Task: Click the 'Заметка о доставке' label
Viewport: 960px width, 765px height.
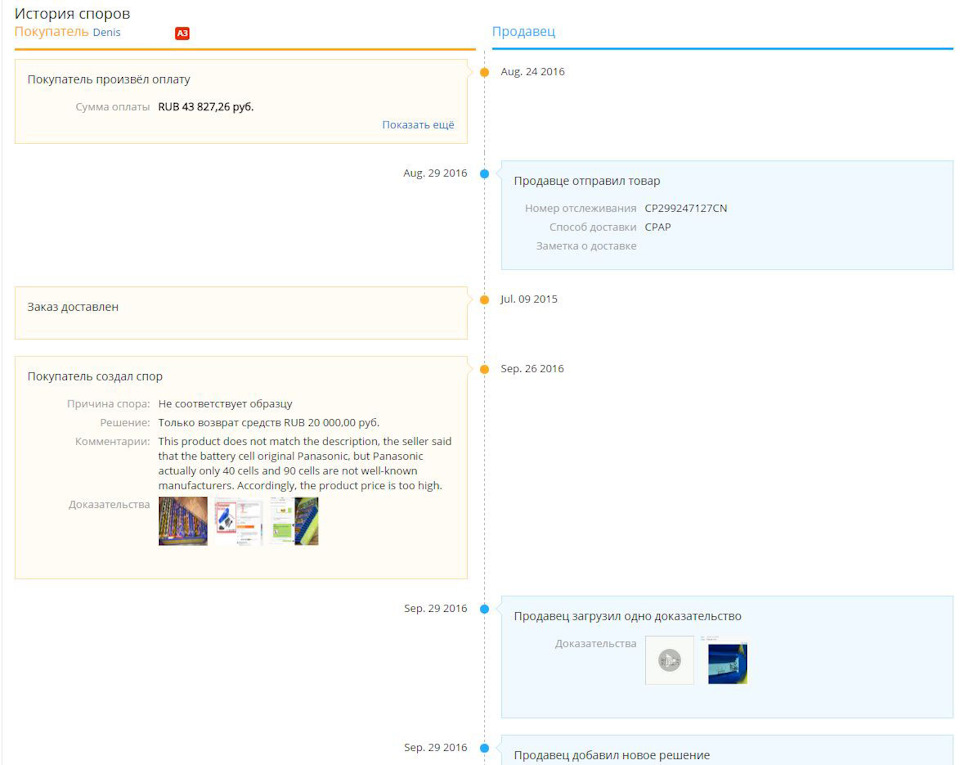Action: tap(586, 246)
